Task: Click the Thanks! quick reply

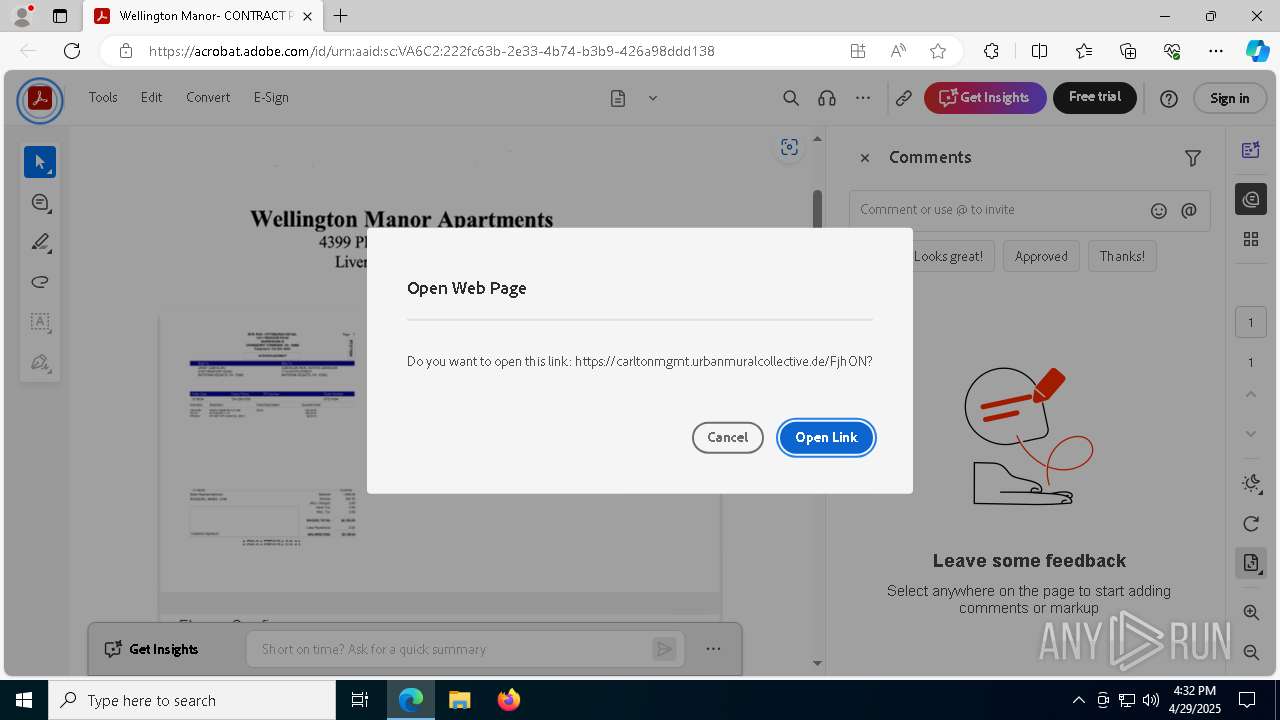Action: coord(1122,256)
